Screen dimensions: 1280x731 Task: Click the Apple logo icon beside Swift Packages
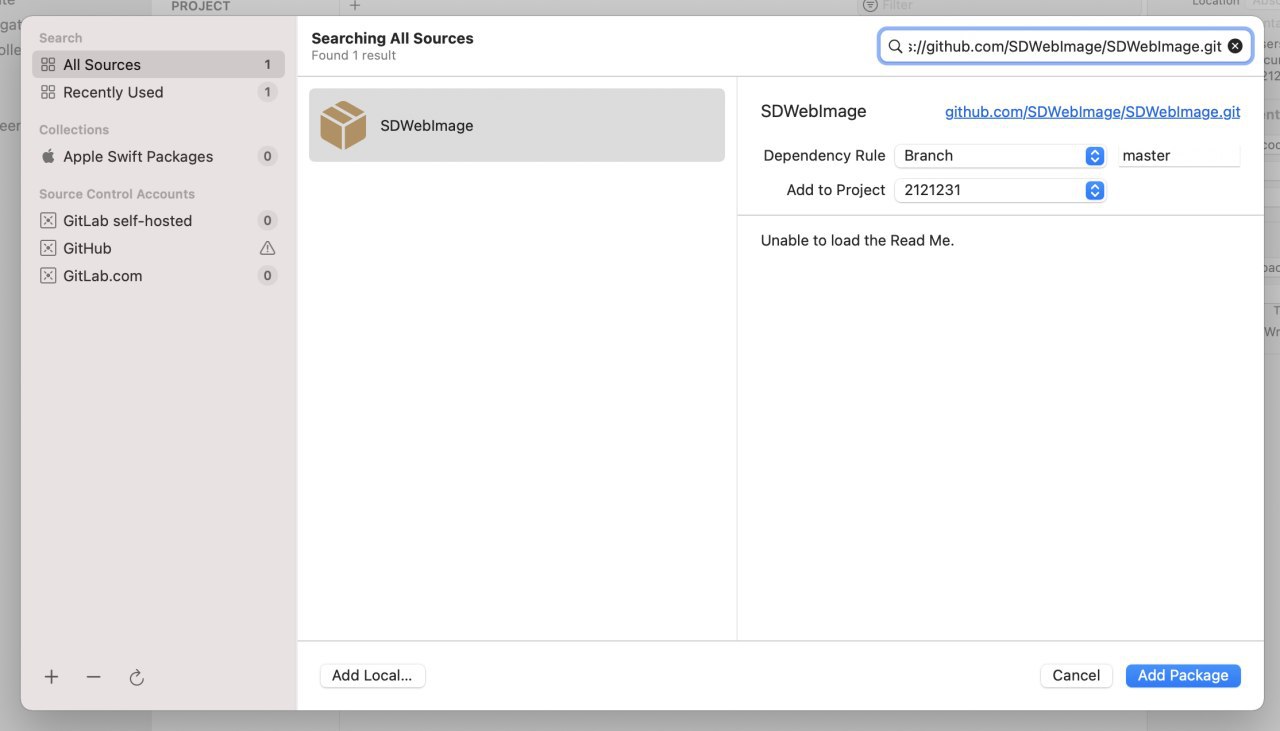click(48, 156)
